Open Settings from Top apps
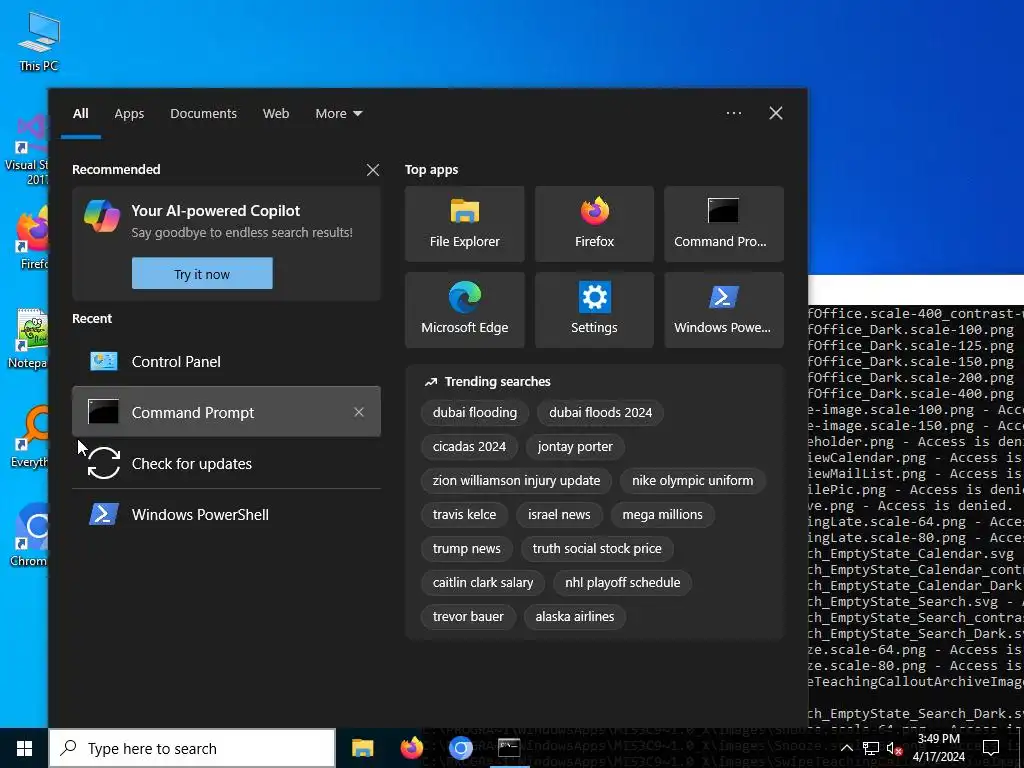 pyautogui.click(x=594, y=310)
